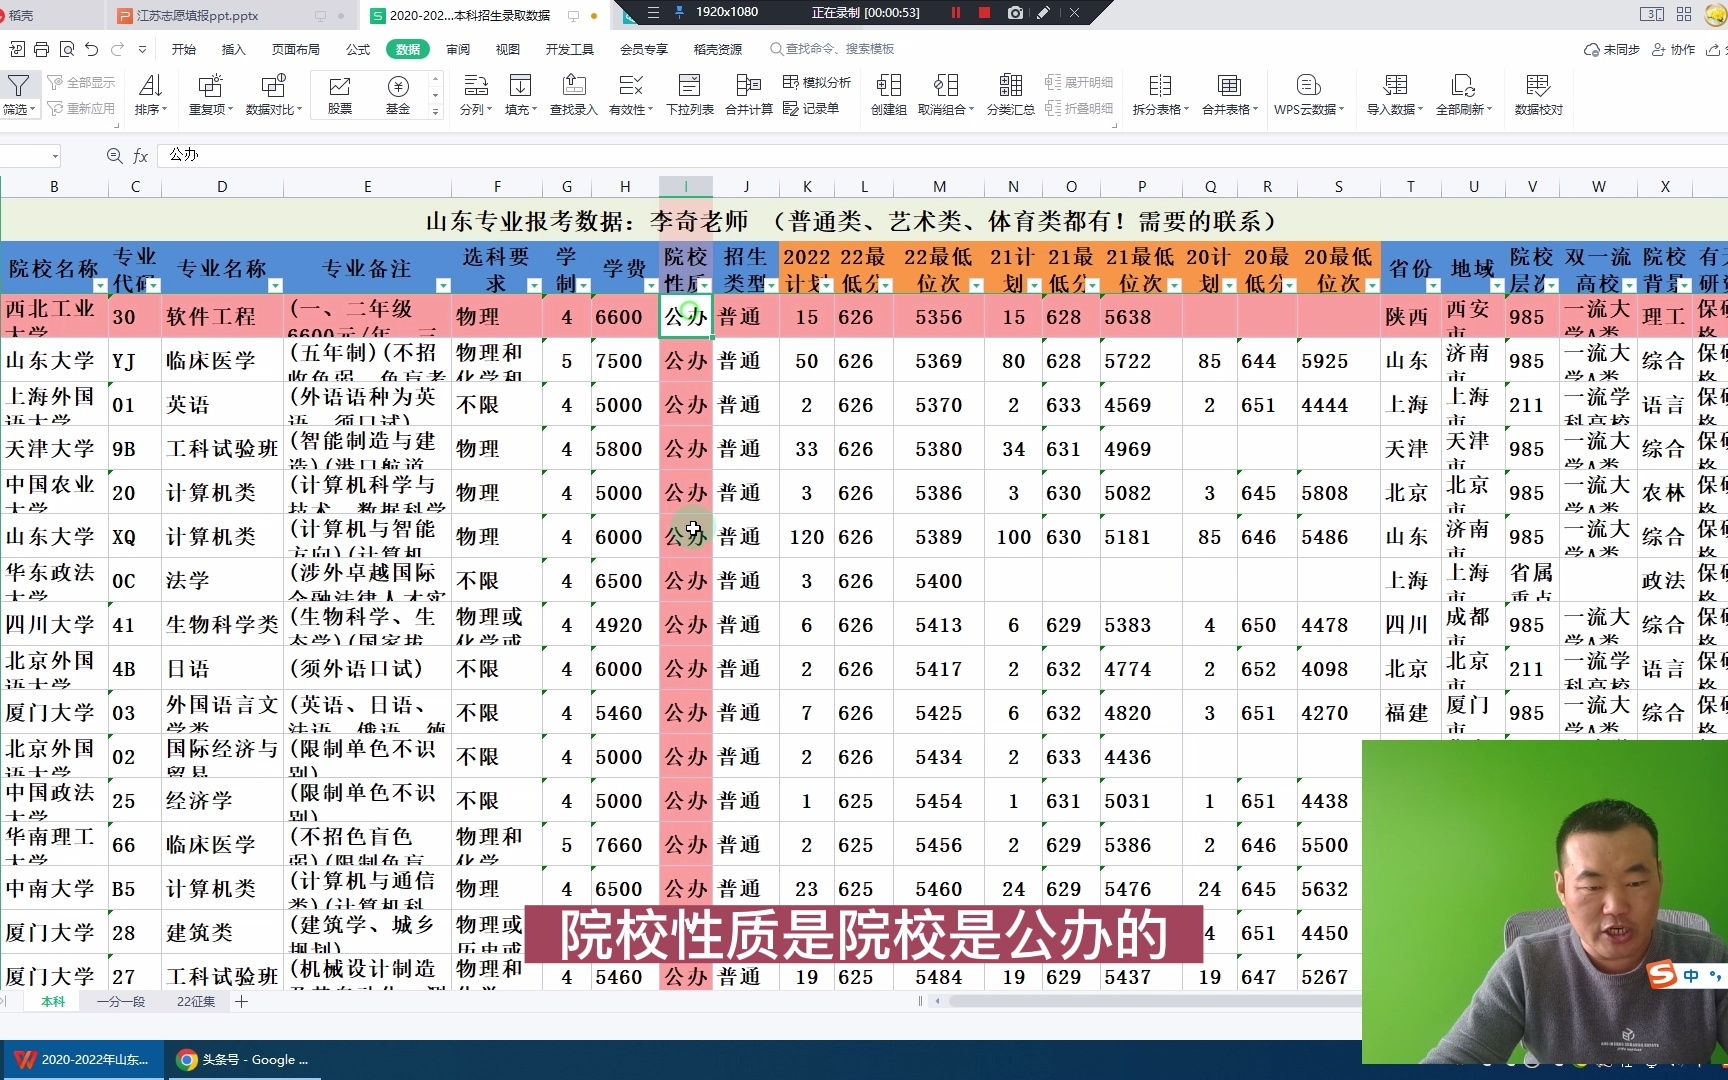The width and height of the screenshot is (1728, 1080).
Task: Switch to sheet tab 一分一段
Action: 121,1001
